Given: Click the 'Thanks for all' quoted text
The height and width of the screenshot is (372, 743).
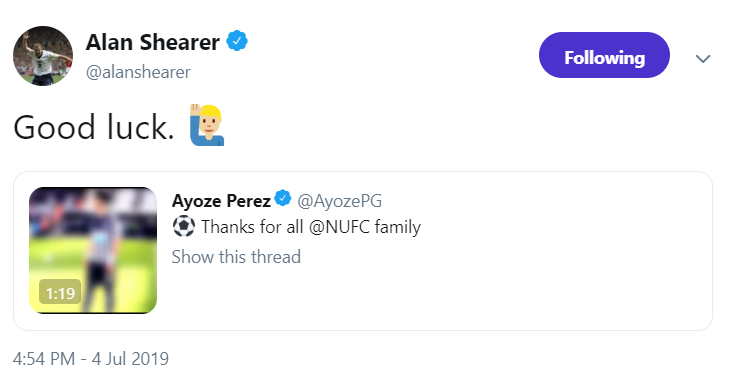Looking at the screenshot, I should (252, 227).
